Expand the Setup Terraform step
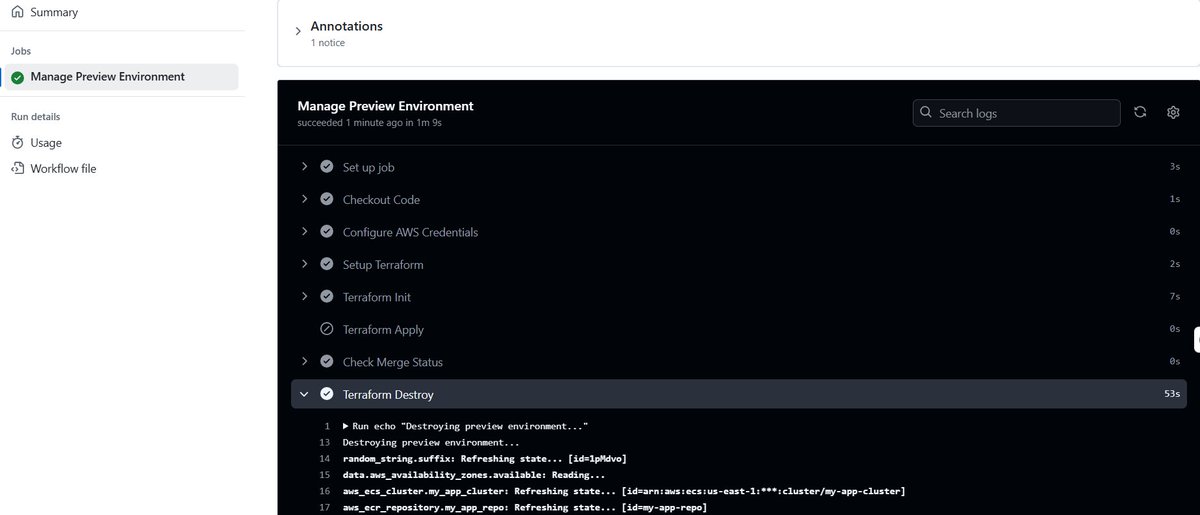This screenshot has height=515, width=1200. [304, 265]
